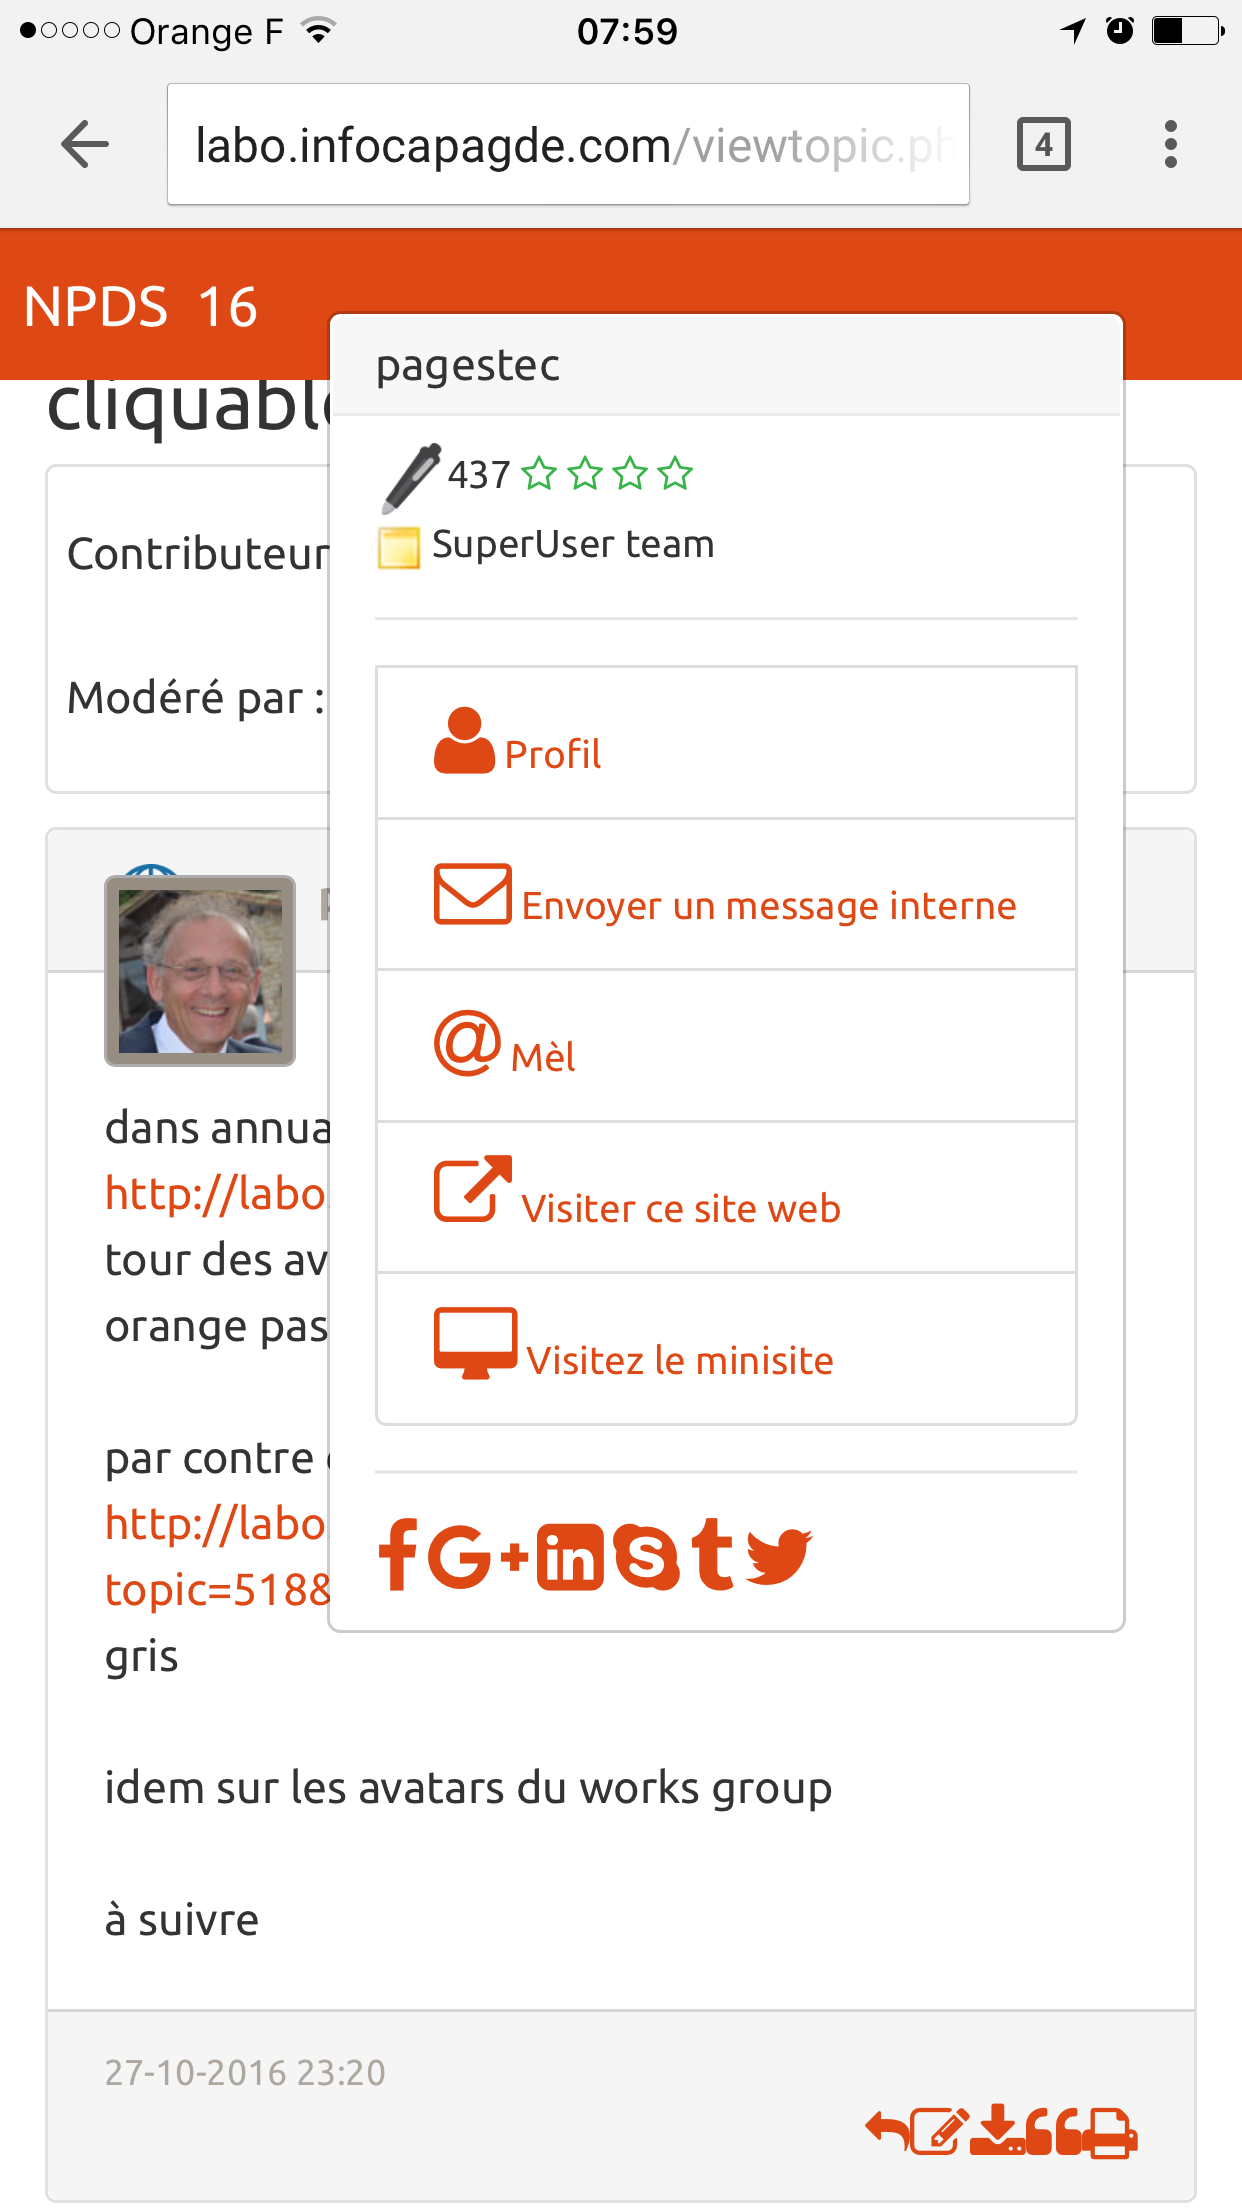Open the Twitter bird icon
The width and height of the screenshot is (1242, 2208).
click(x=778, y=1556)
